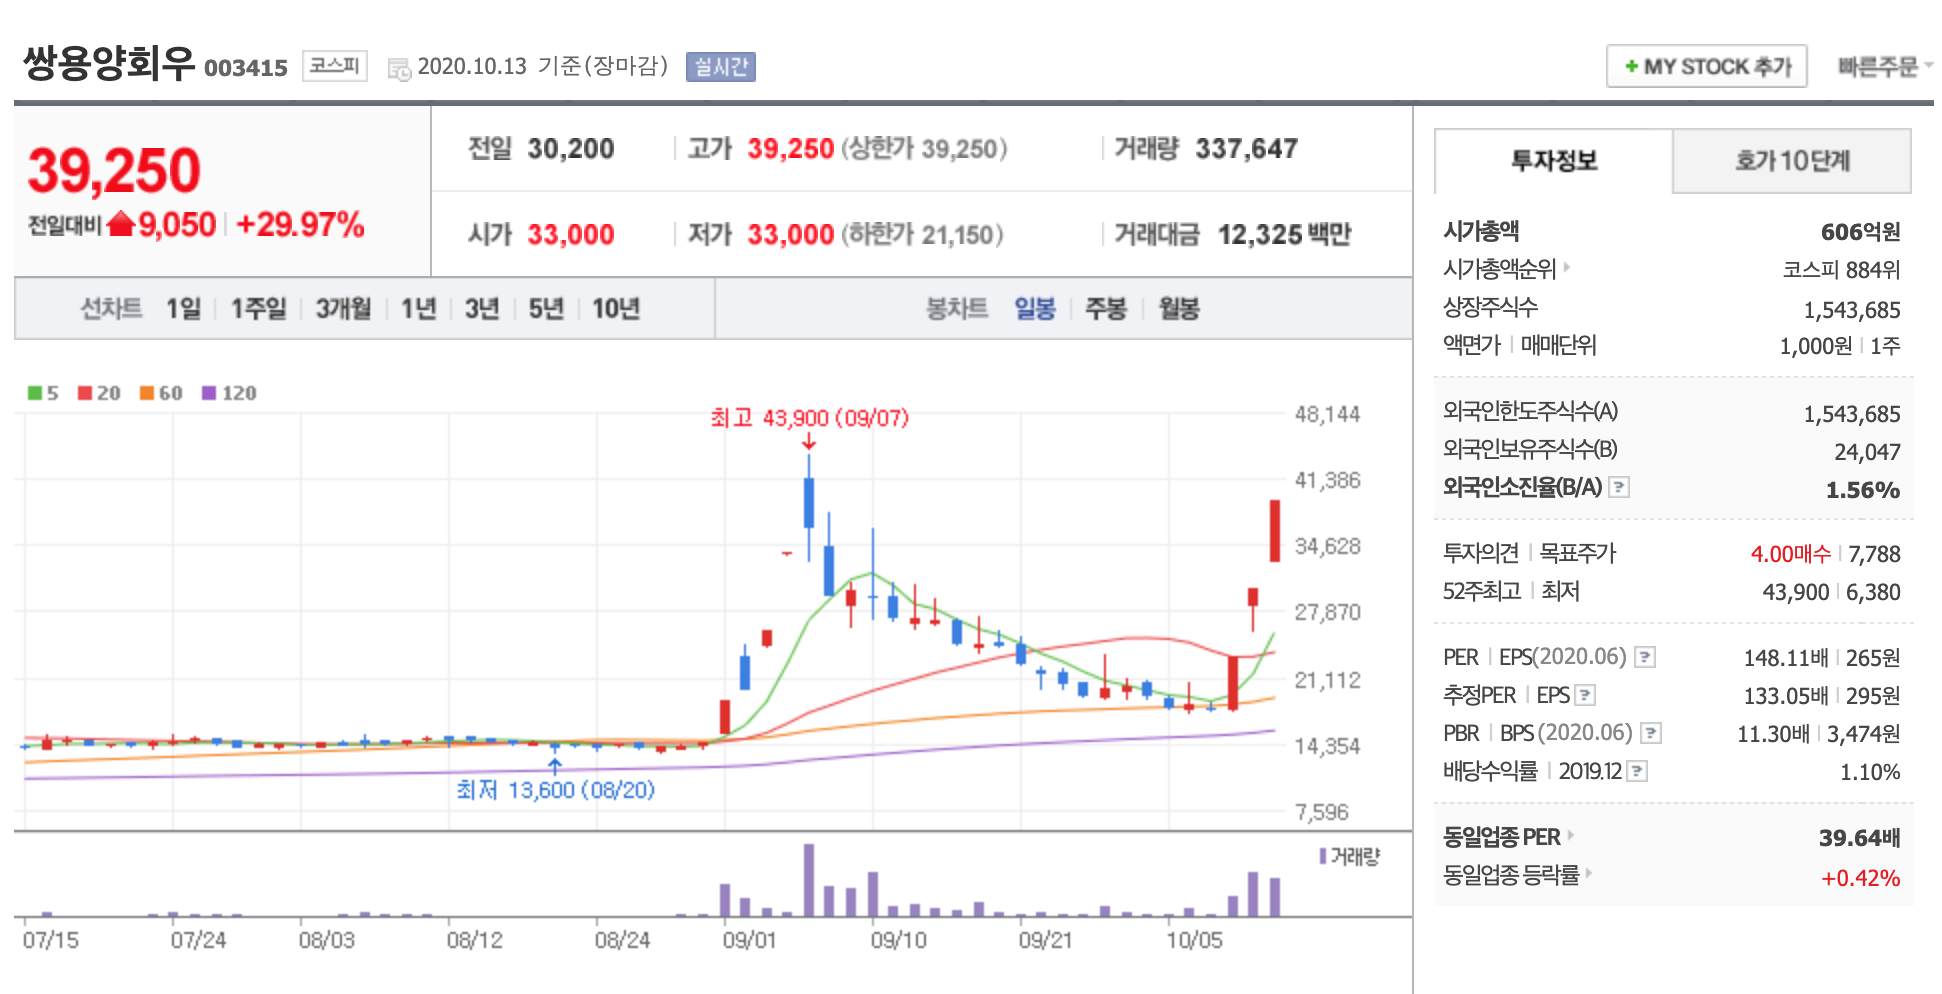Click the stock code 003415
The height and width of the screenshot is (994, 1942).
pyautogui.click(x=246, y=68)
